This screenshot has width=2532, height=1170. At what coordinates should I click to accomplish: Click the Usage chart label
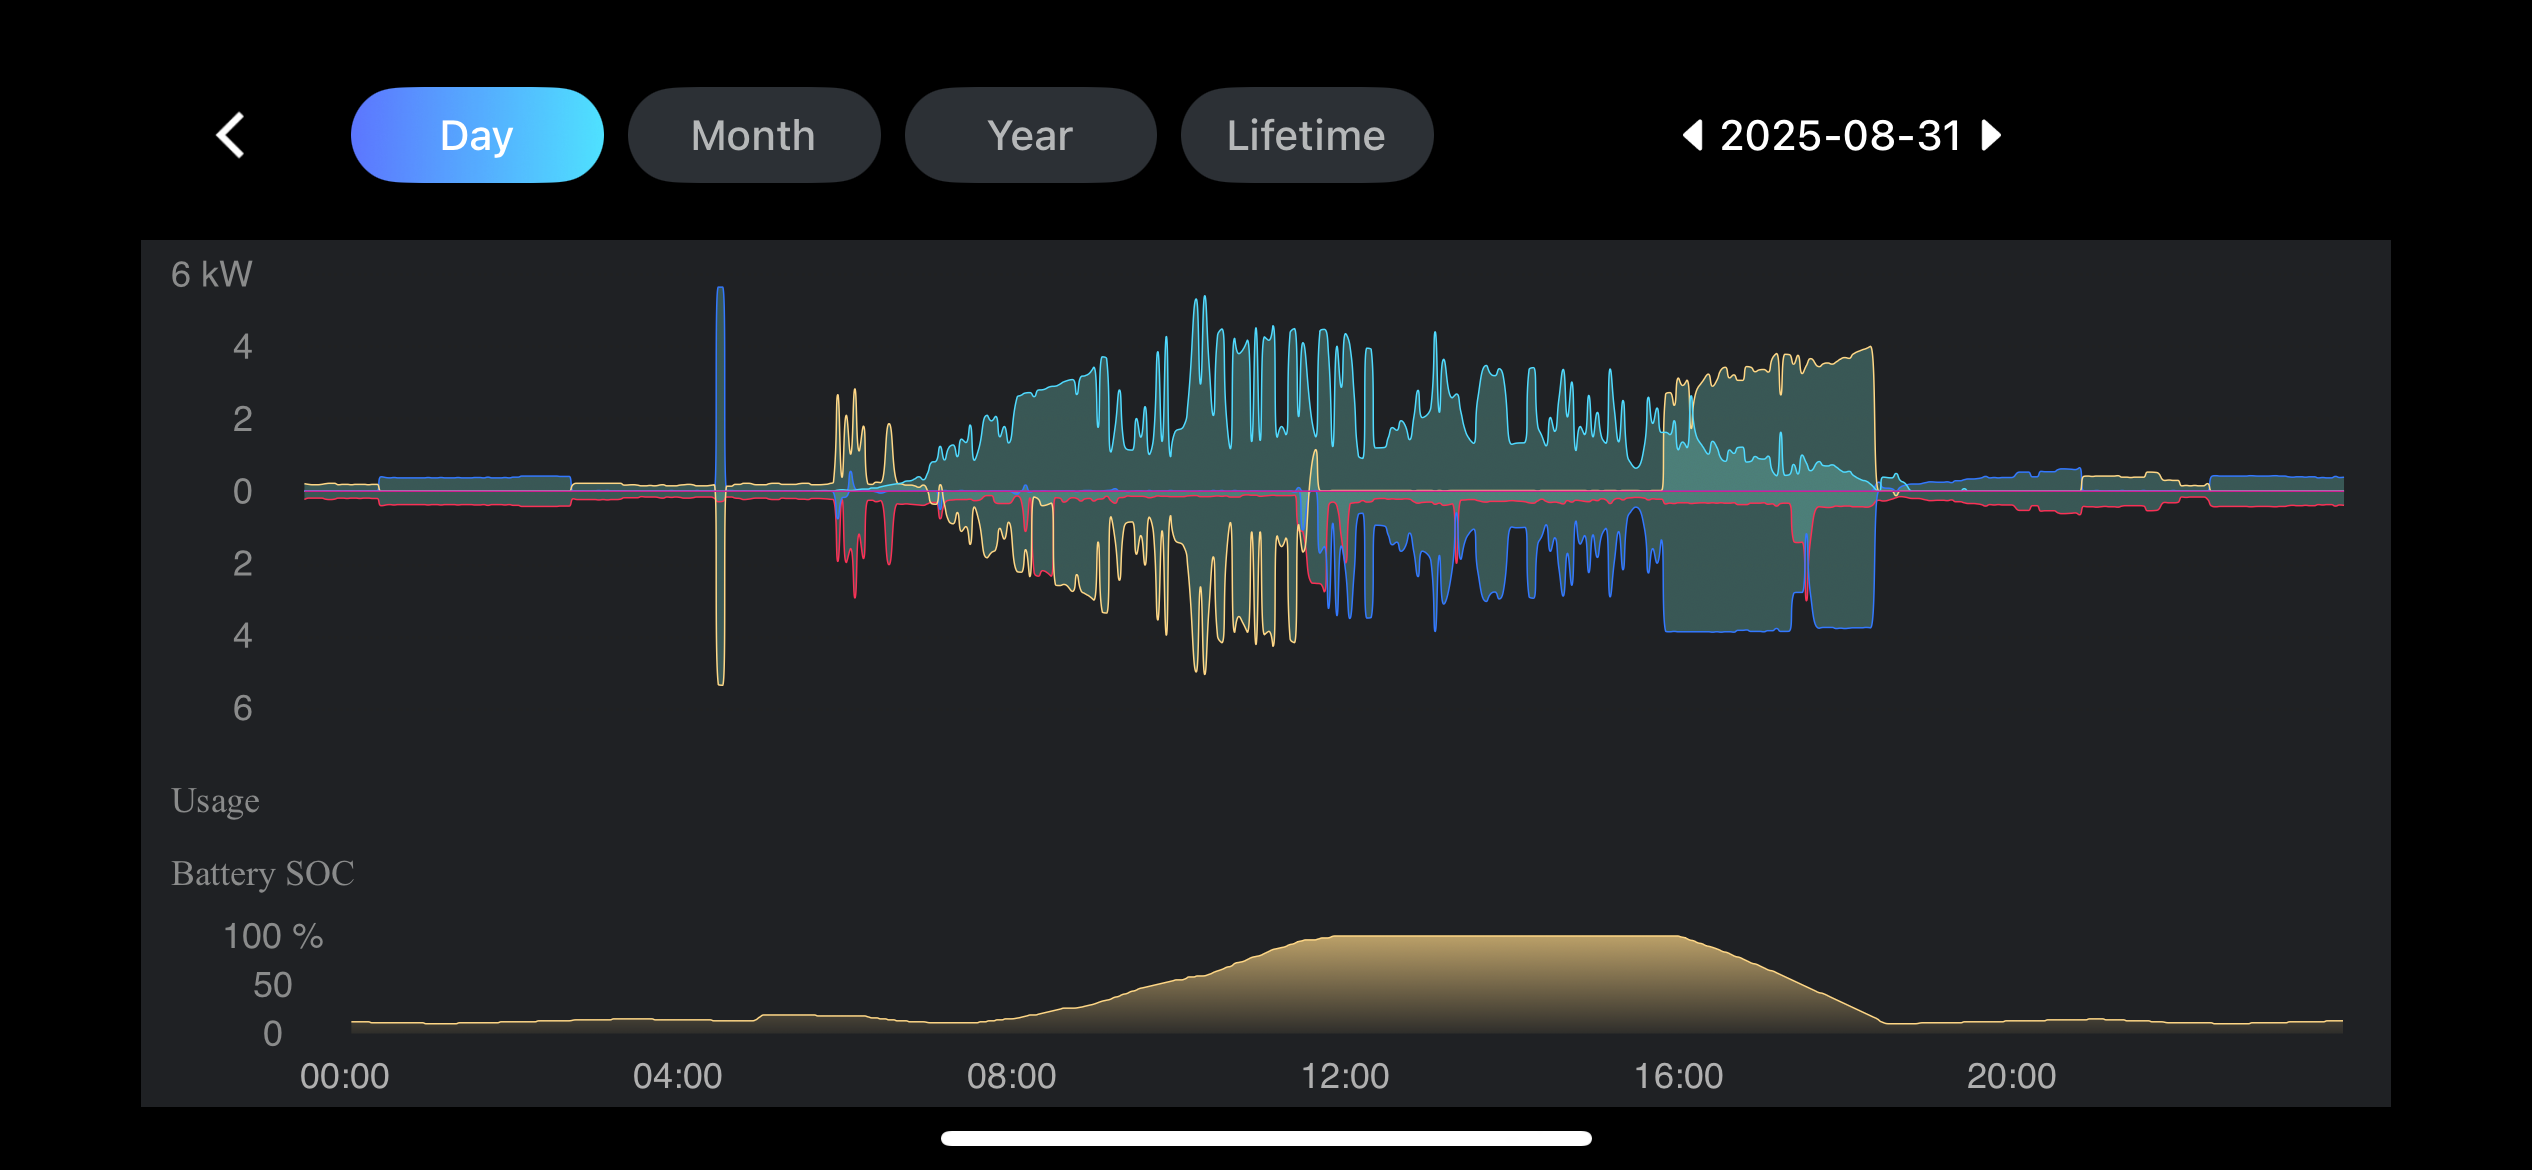coord(215,801)
